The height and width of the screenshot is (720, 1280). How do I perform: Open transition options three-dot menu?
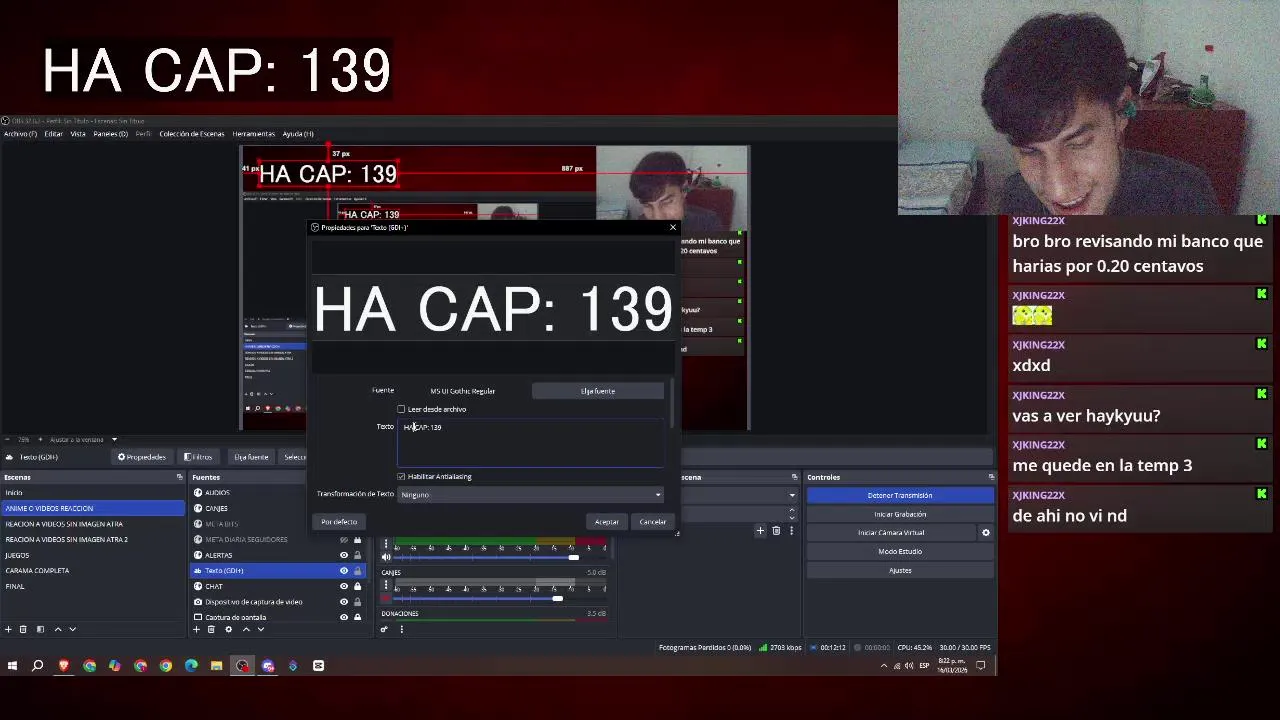(x=791, y=531)
